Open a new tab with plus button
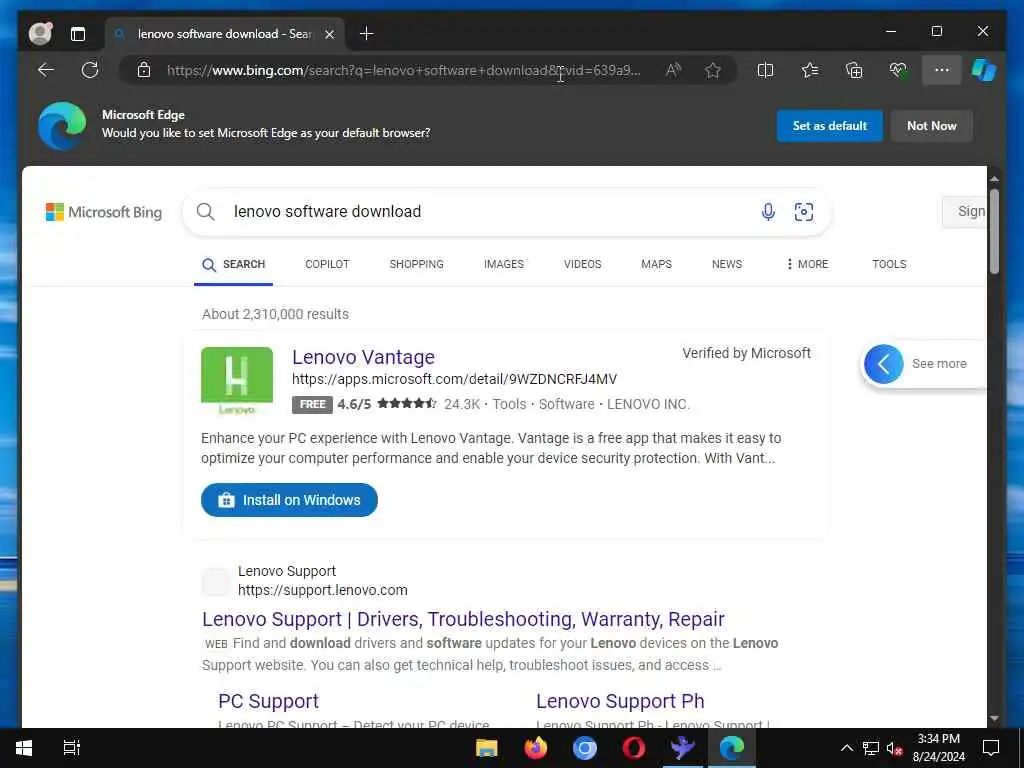This screenshot has width=1024, height=768. [366, 33]
